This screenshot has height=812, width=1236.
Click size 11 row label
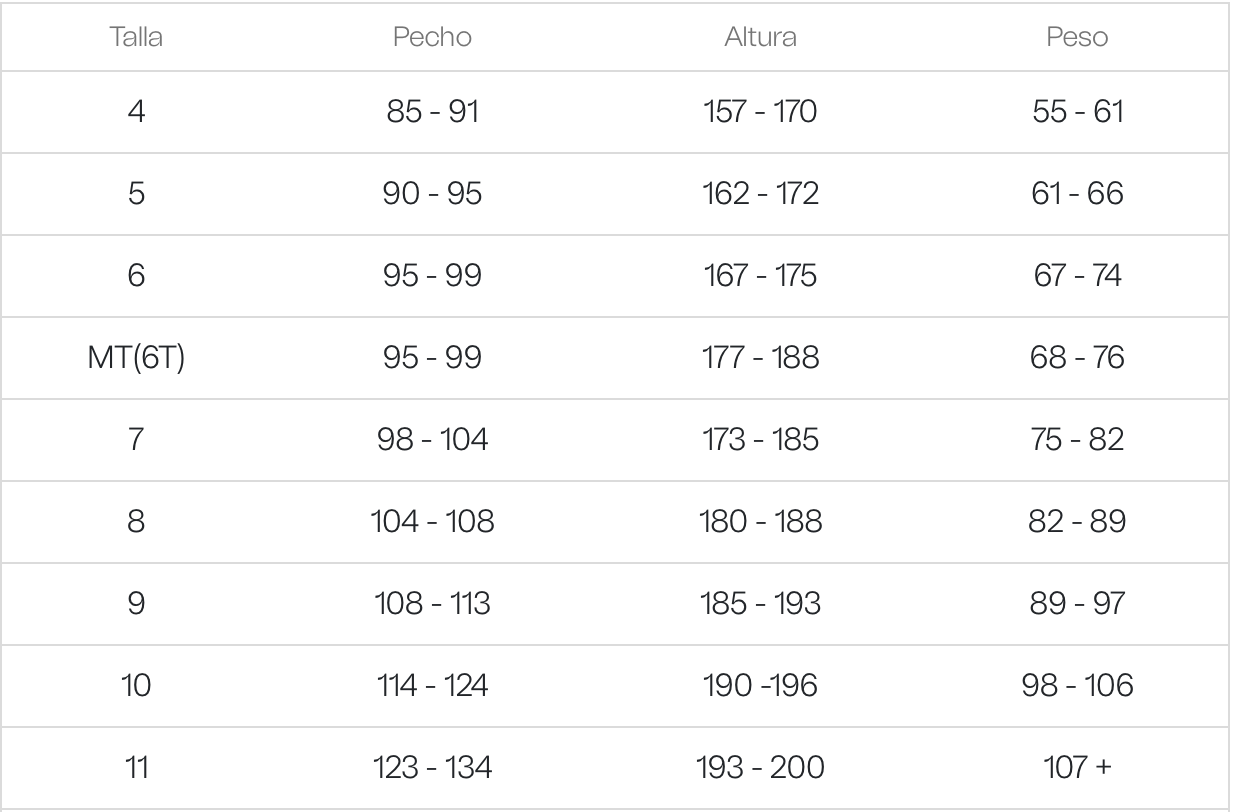point(137,767)
